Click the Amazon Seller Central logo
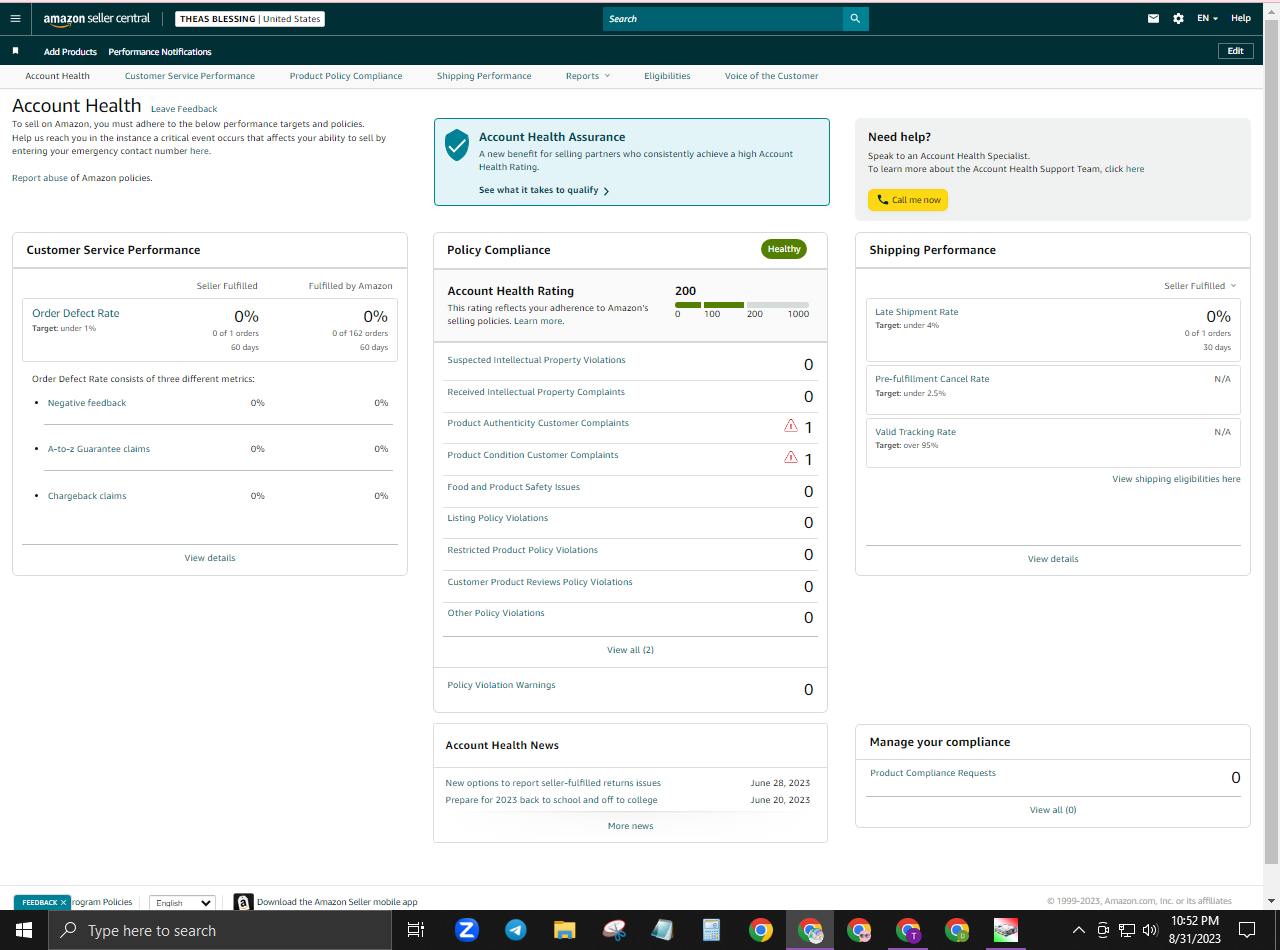 97,19
